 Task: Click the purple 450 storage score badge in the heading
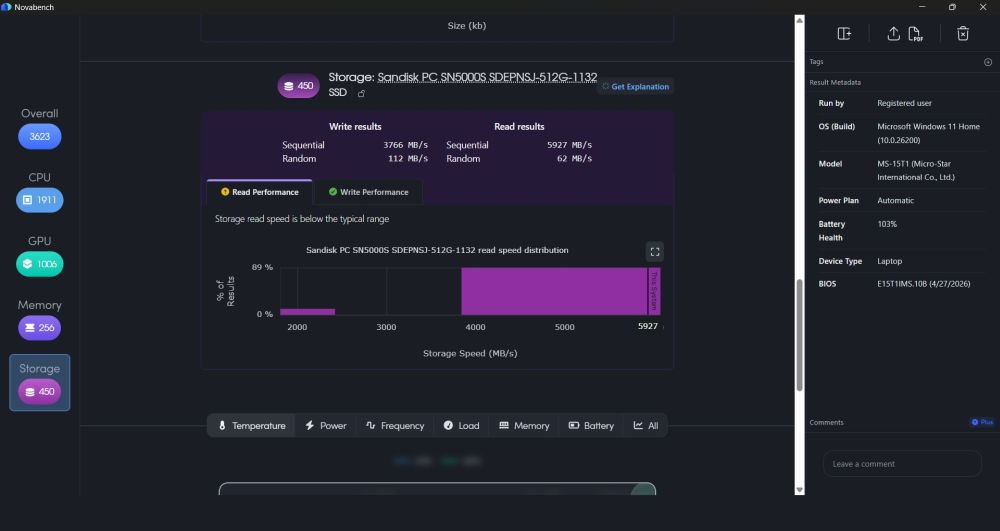coord(298,86)
